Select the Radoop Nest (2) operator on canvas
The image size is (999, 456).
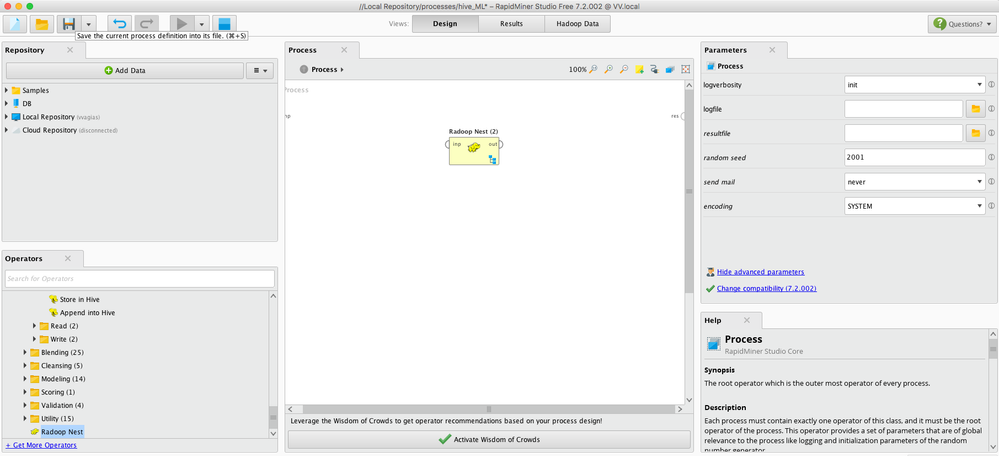click(473, 151)
